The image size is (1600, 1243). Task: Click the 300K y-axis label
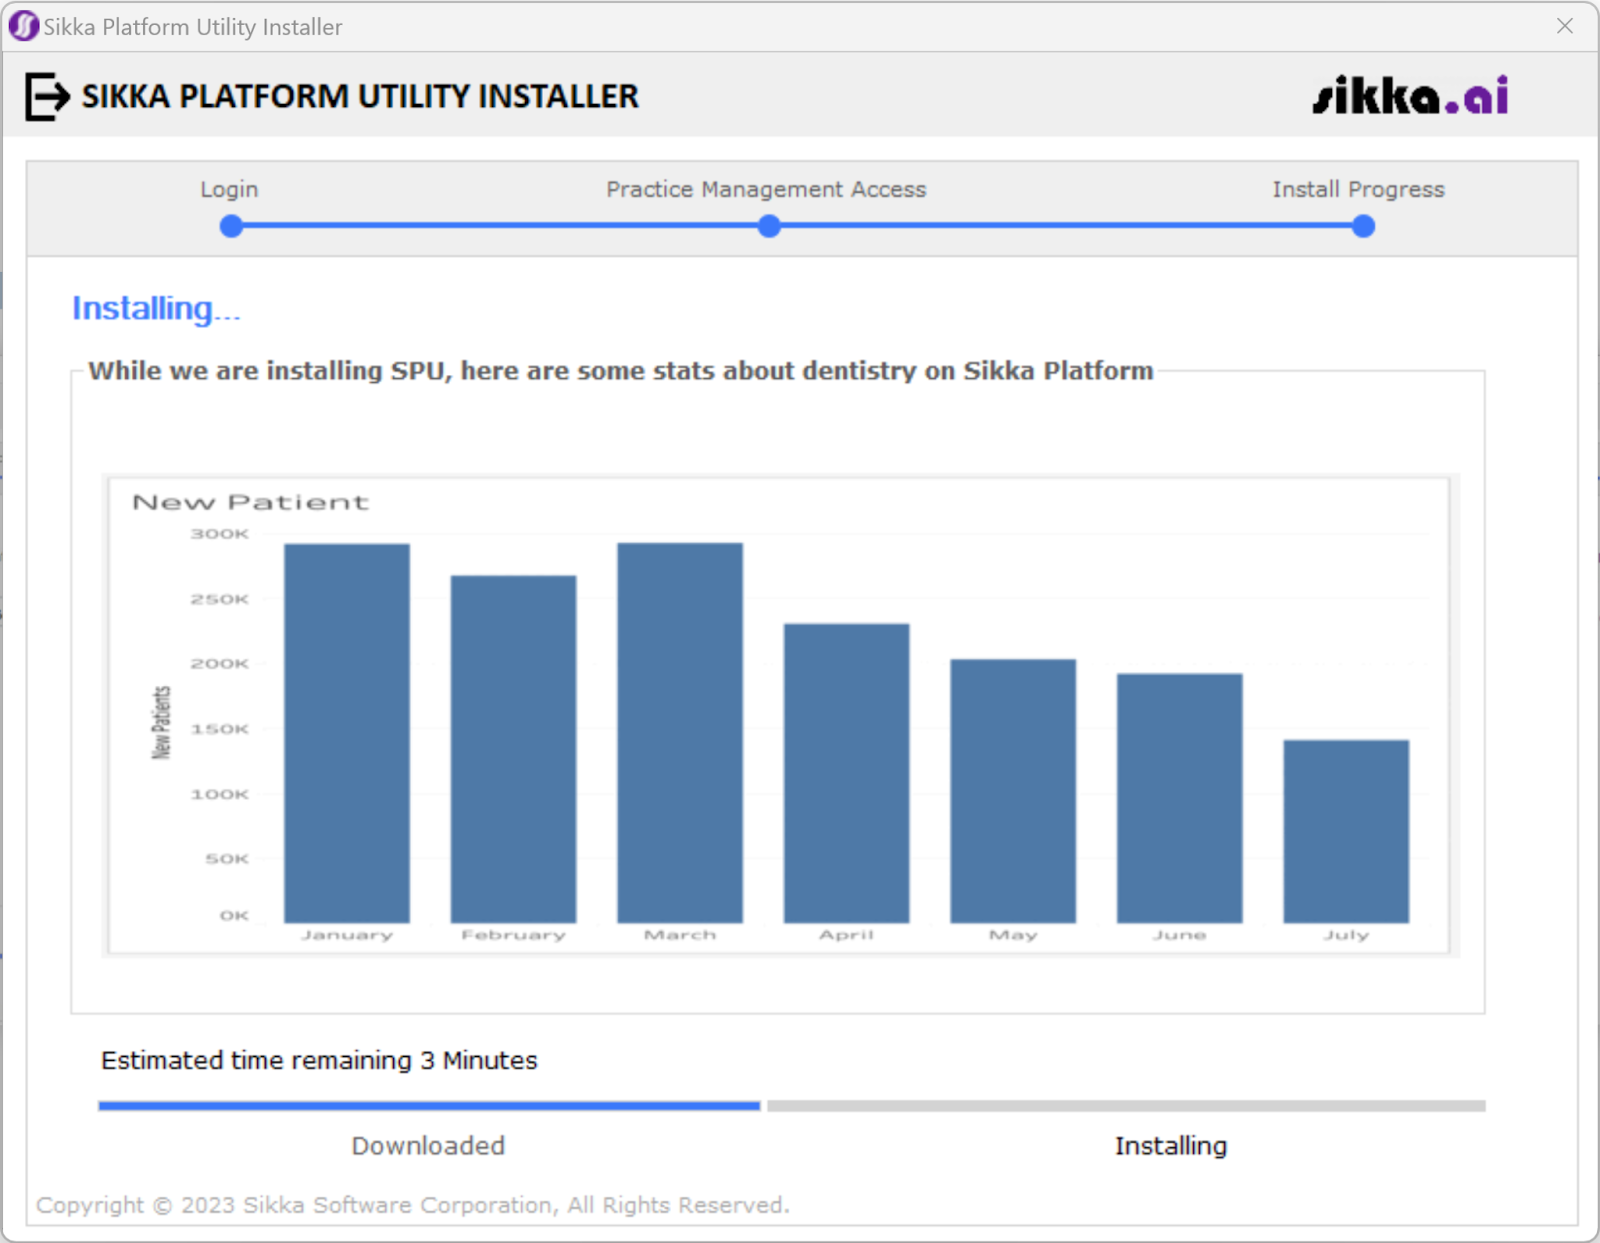[x=220, y=534]
